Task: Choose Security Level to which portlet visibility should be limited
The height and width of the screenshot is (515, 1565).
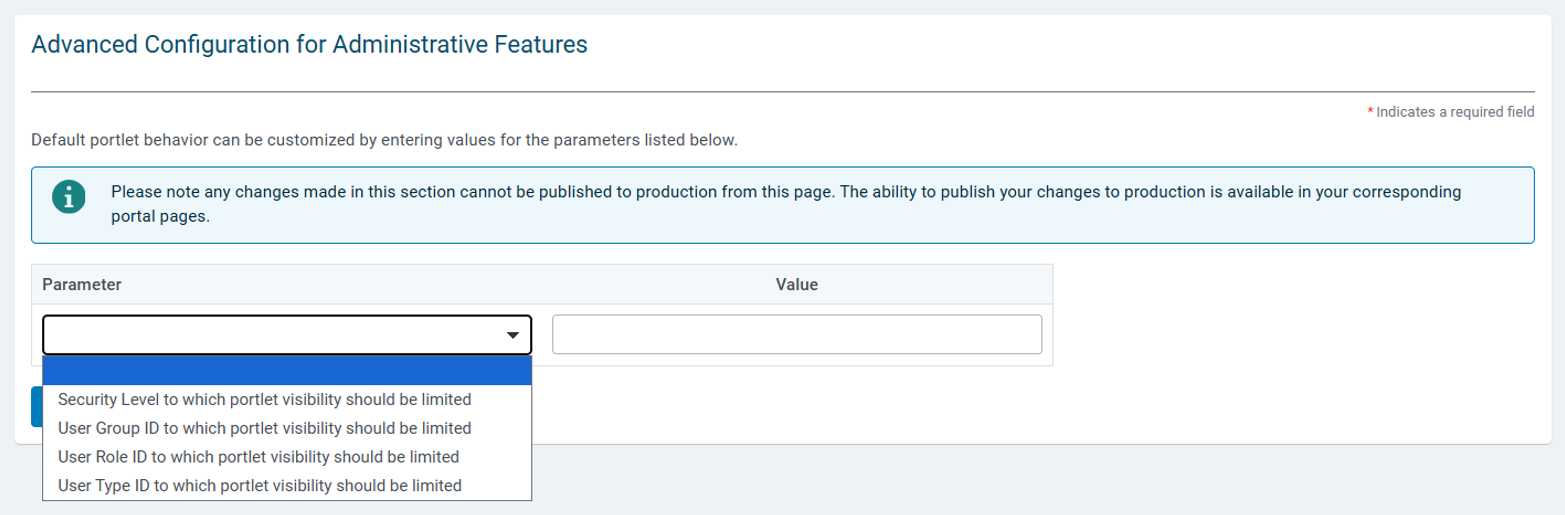Action: click(265, 399)
